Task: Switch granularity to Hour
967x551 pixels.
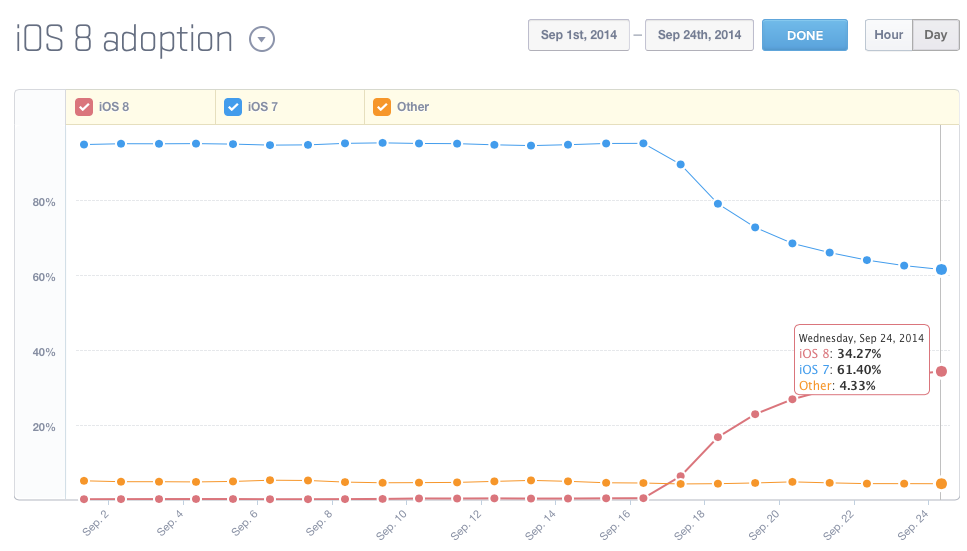Action: click(x=888, y=35)
